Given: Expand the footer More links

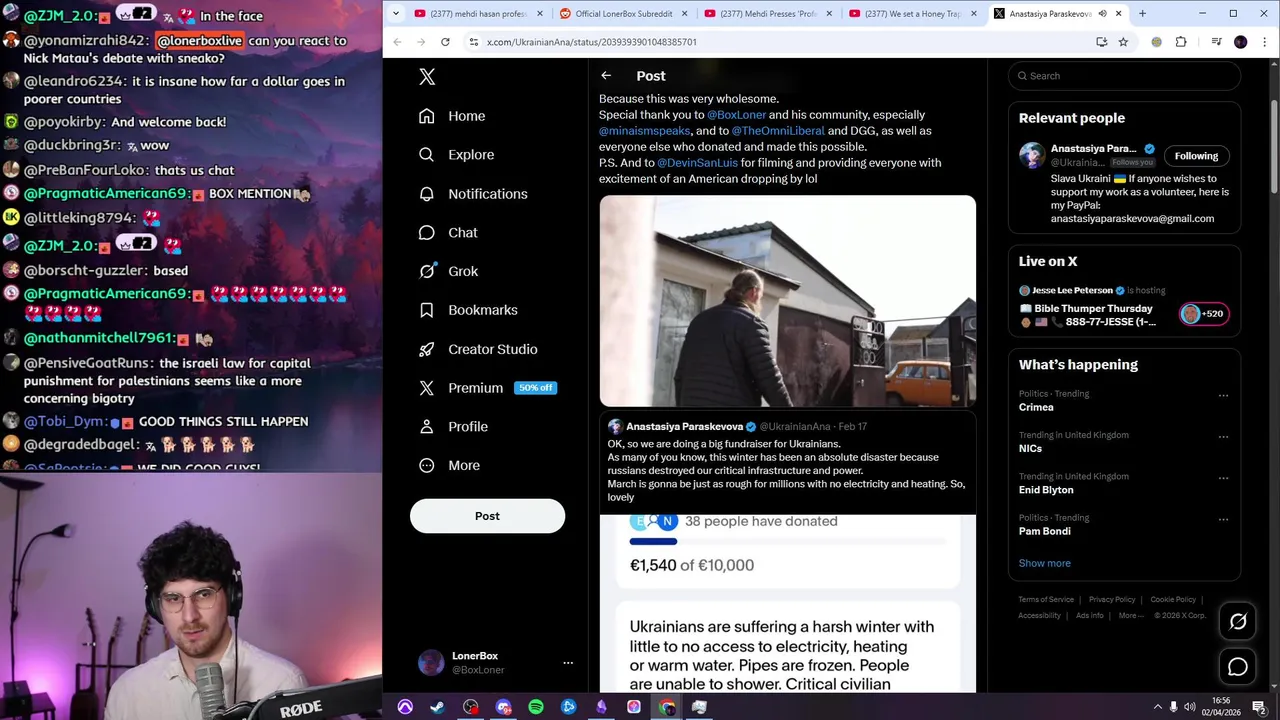Looking at the screenshot, I should point(1130,616).
